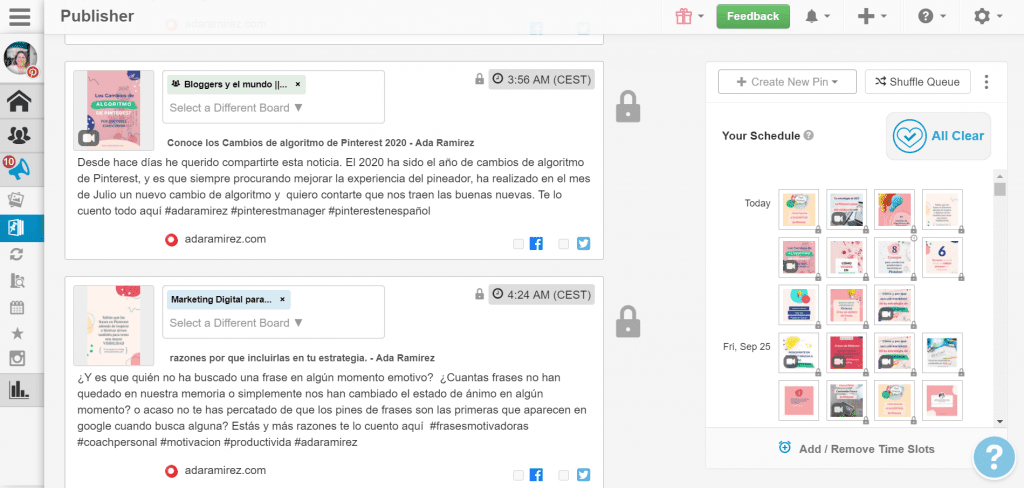Image resolution: width=1024 pixels, height=488 pixels.
Task: Open the star favorites icon in sidebar
Action: pyautogui.click(x=18, y=333)
